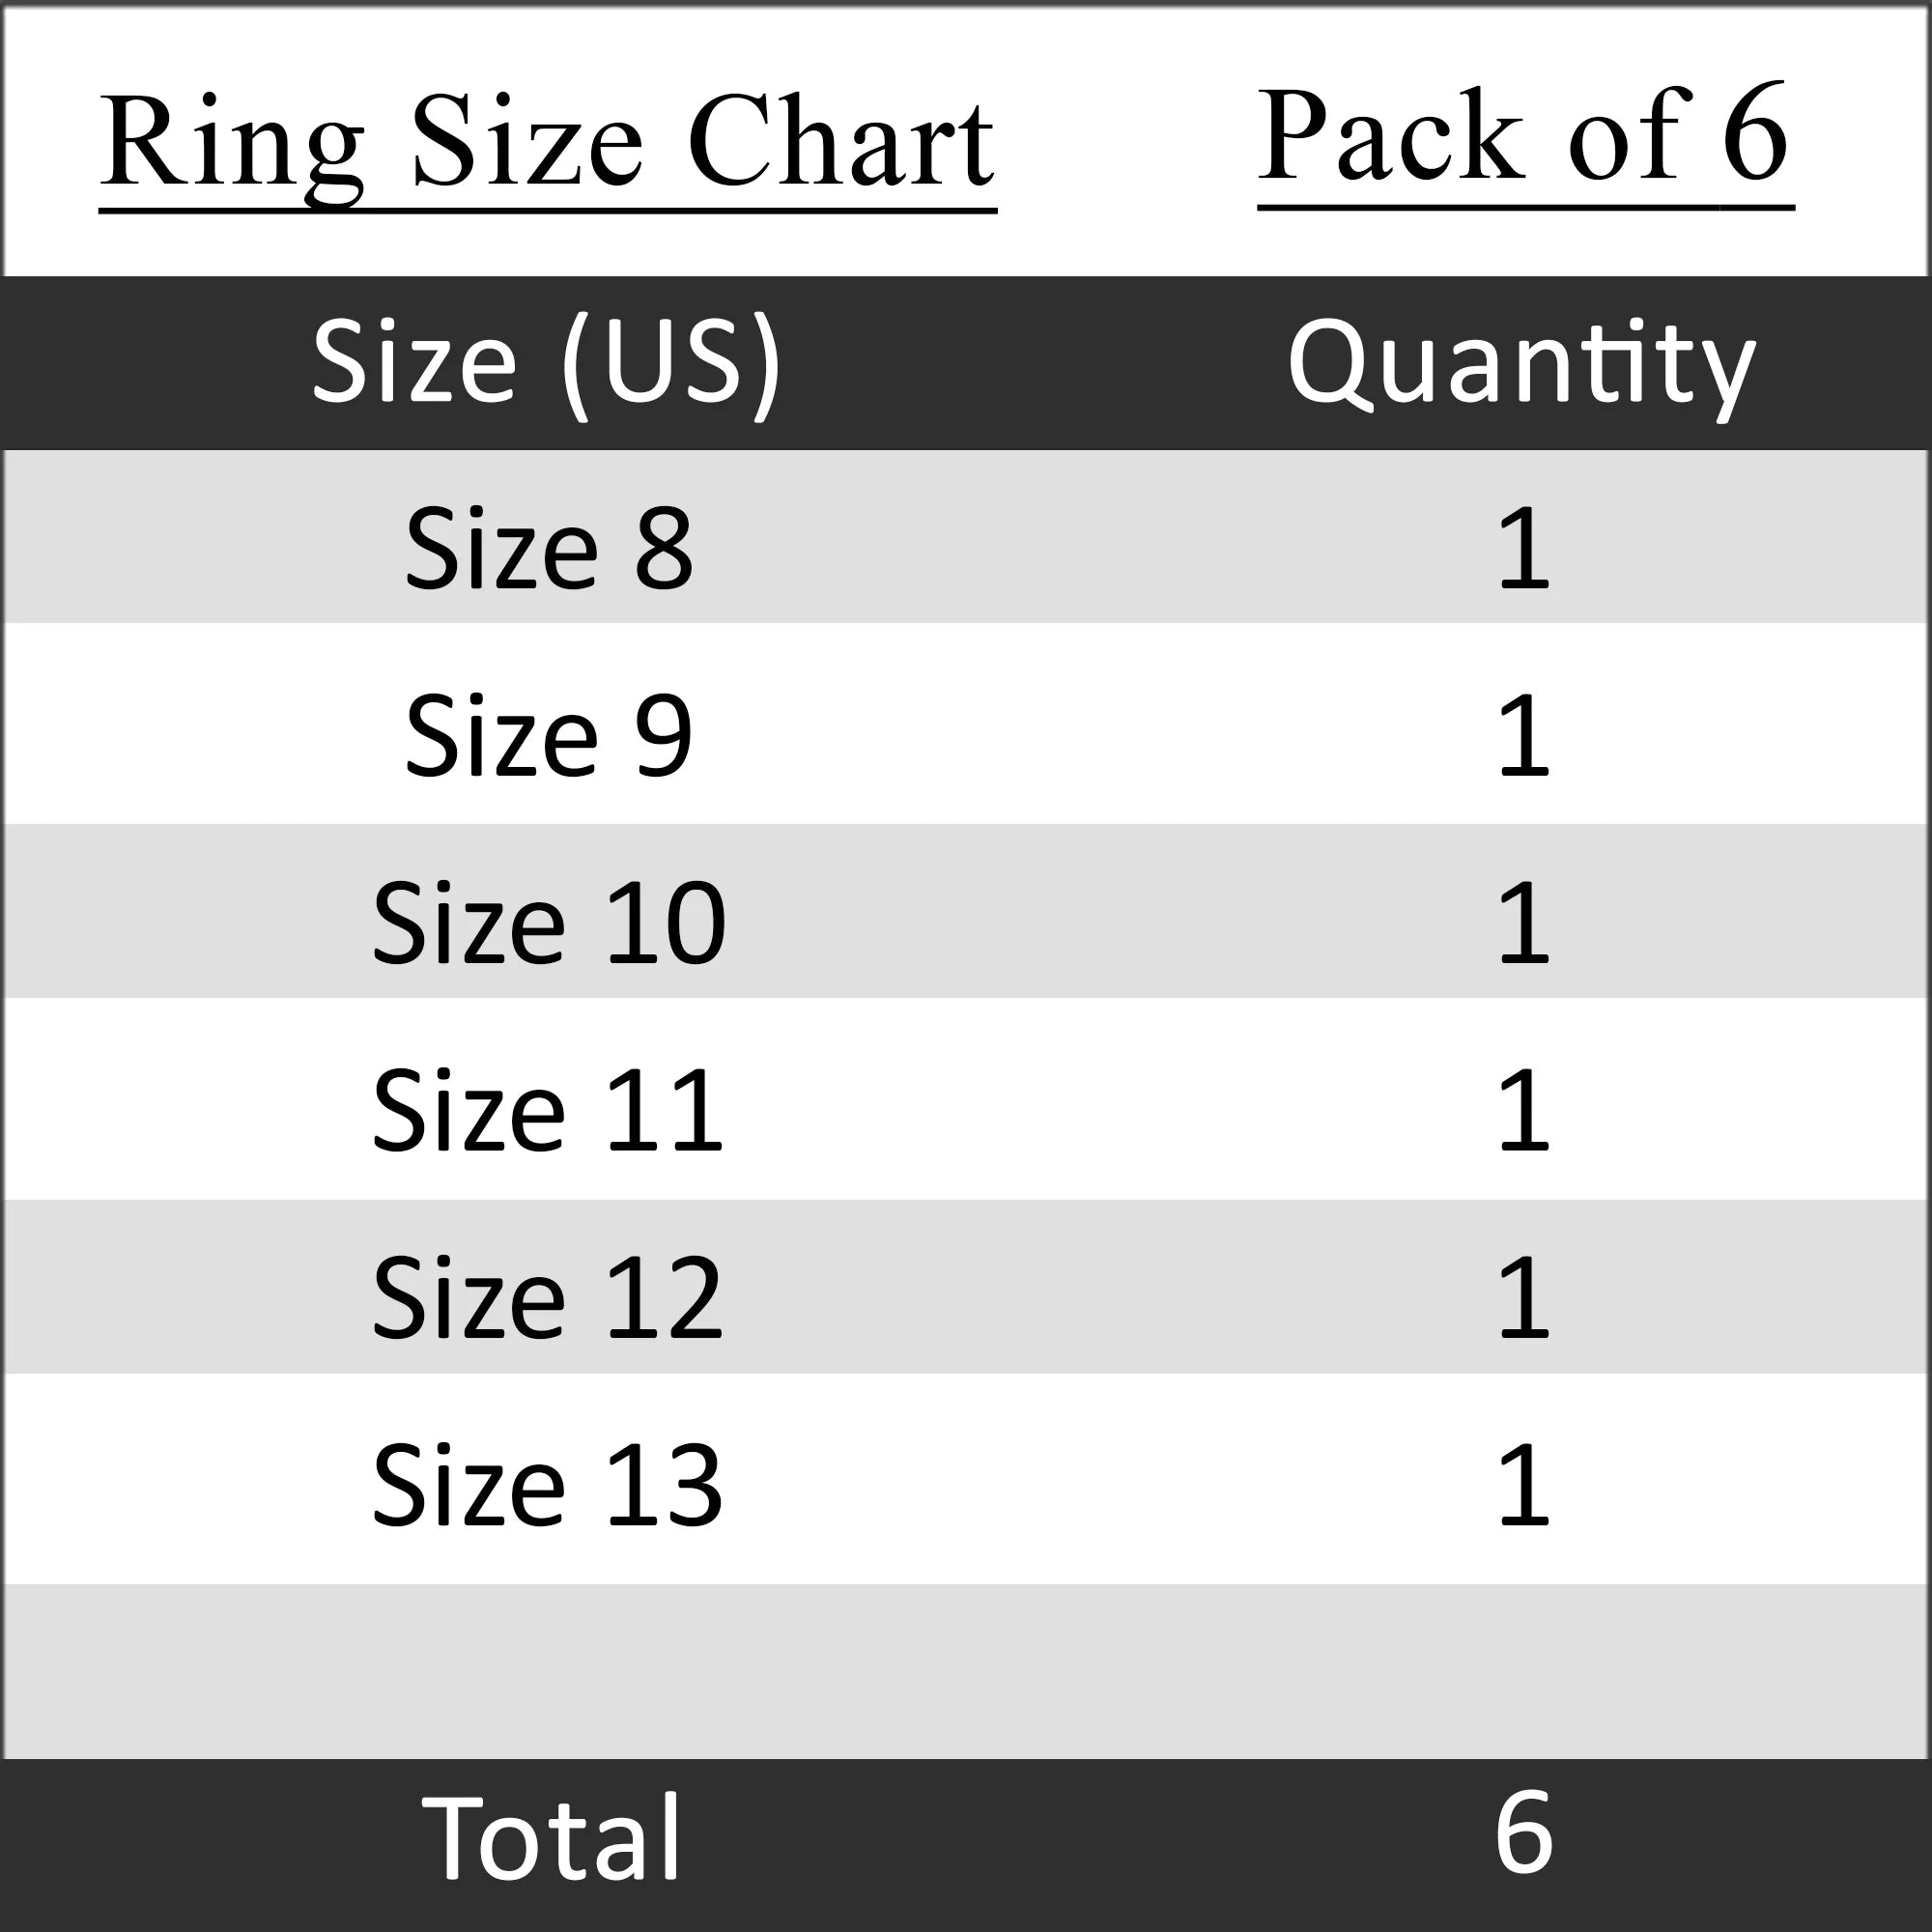Viewport: 1932px width, 1932px height.
Task: Click the quantity in the Size 12 row
Action: pyautogui.click(x=1523, y=1297)
